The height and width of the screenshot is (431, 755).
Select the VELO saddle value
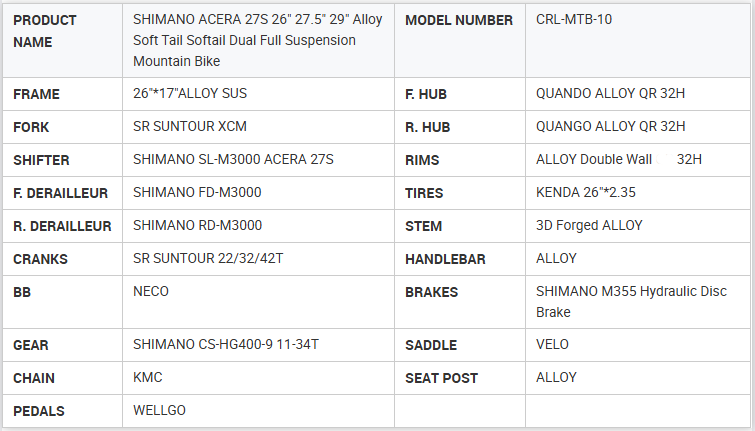click(x=553, y=345)
